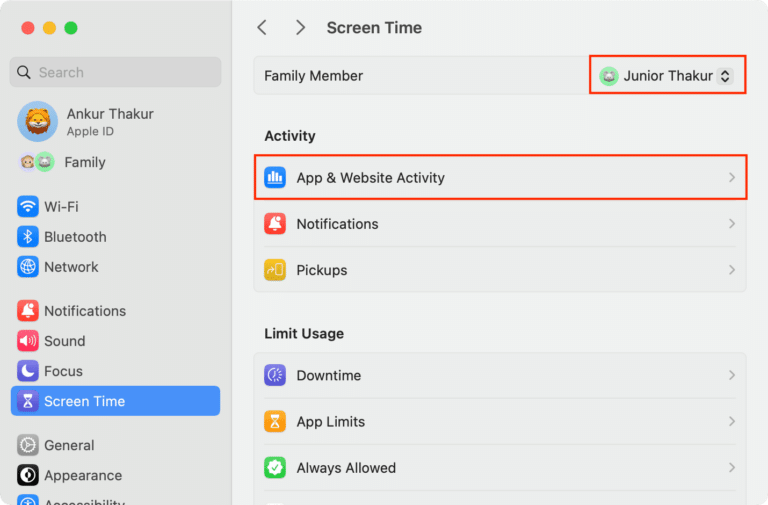Click the Wi-Fi icon in sidebar

(28, 207)
